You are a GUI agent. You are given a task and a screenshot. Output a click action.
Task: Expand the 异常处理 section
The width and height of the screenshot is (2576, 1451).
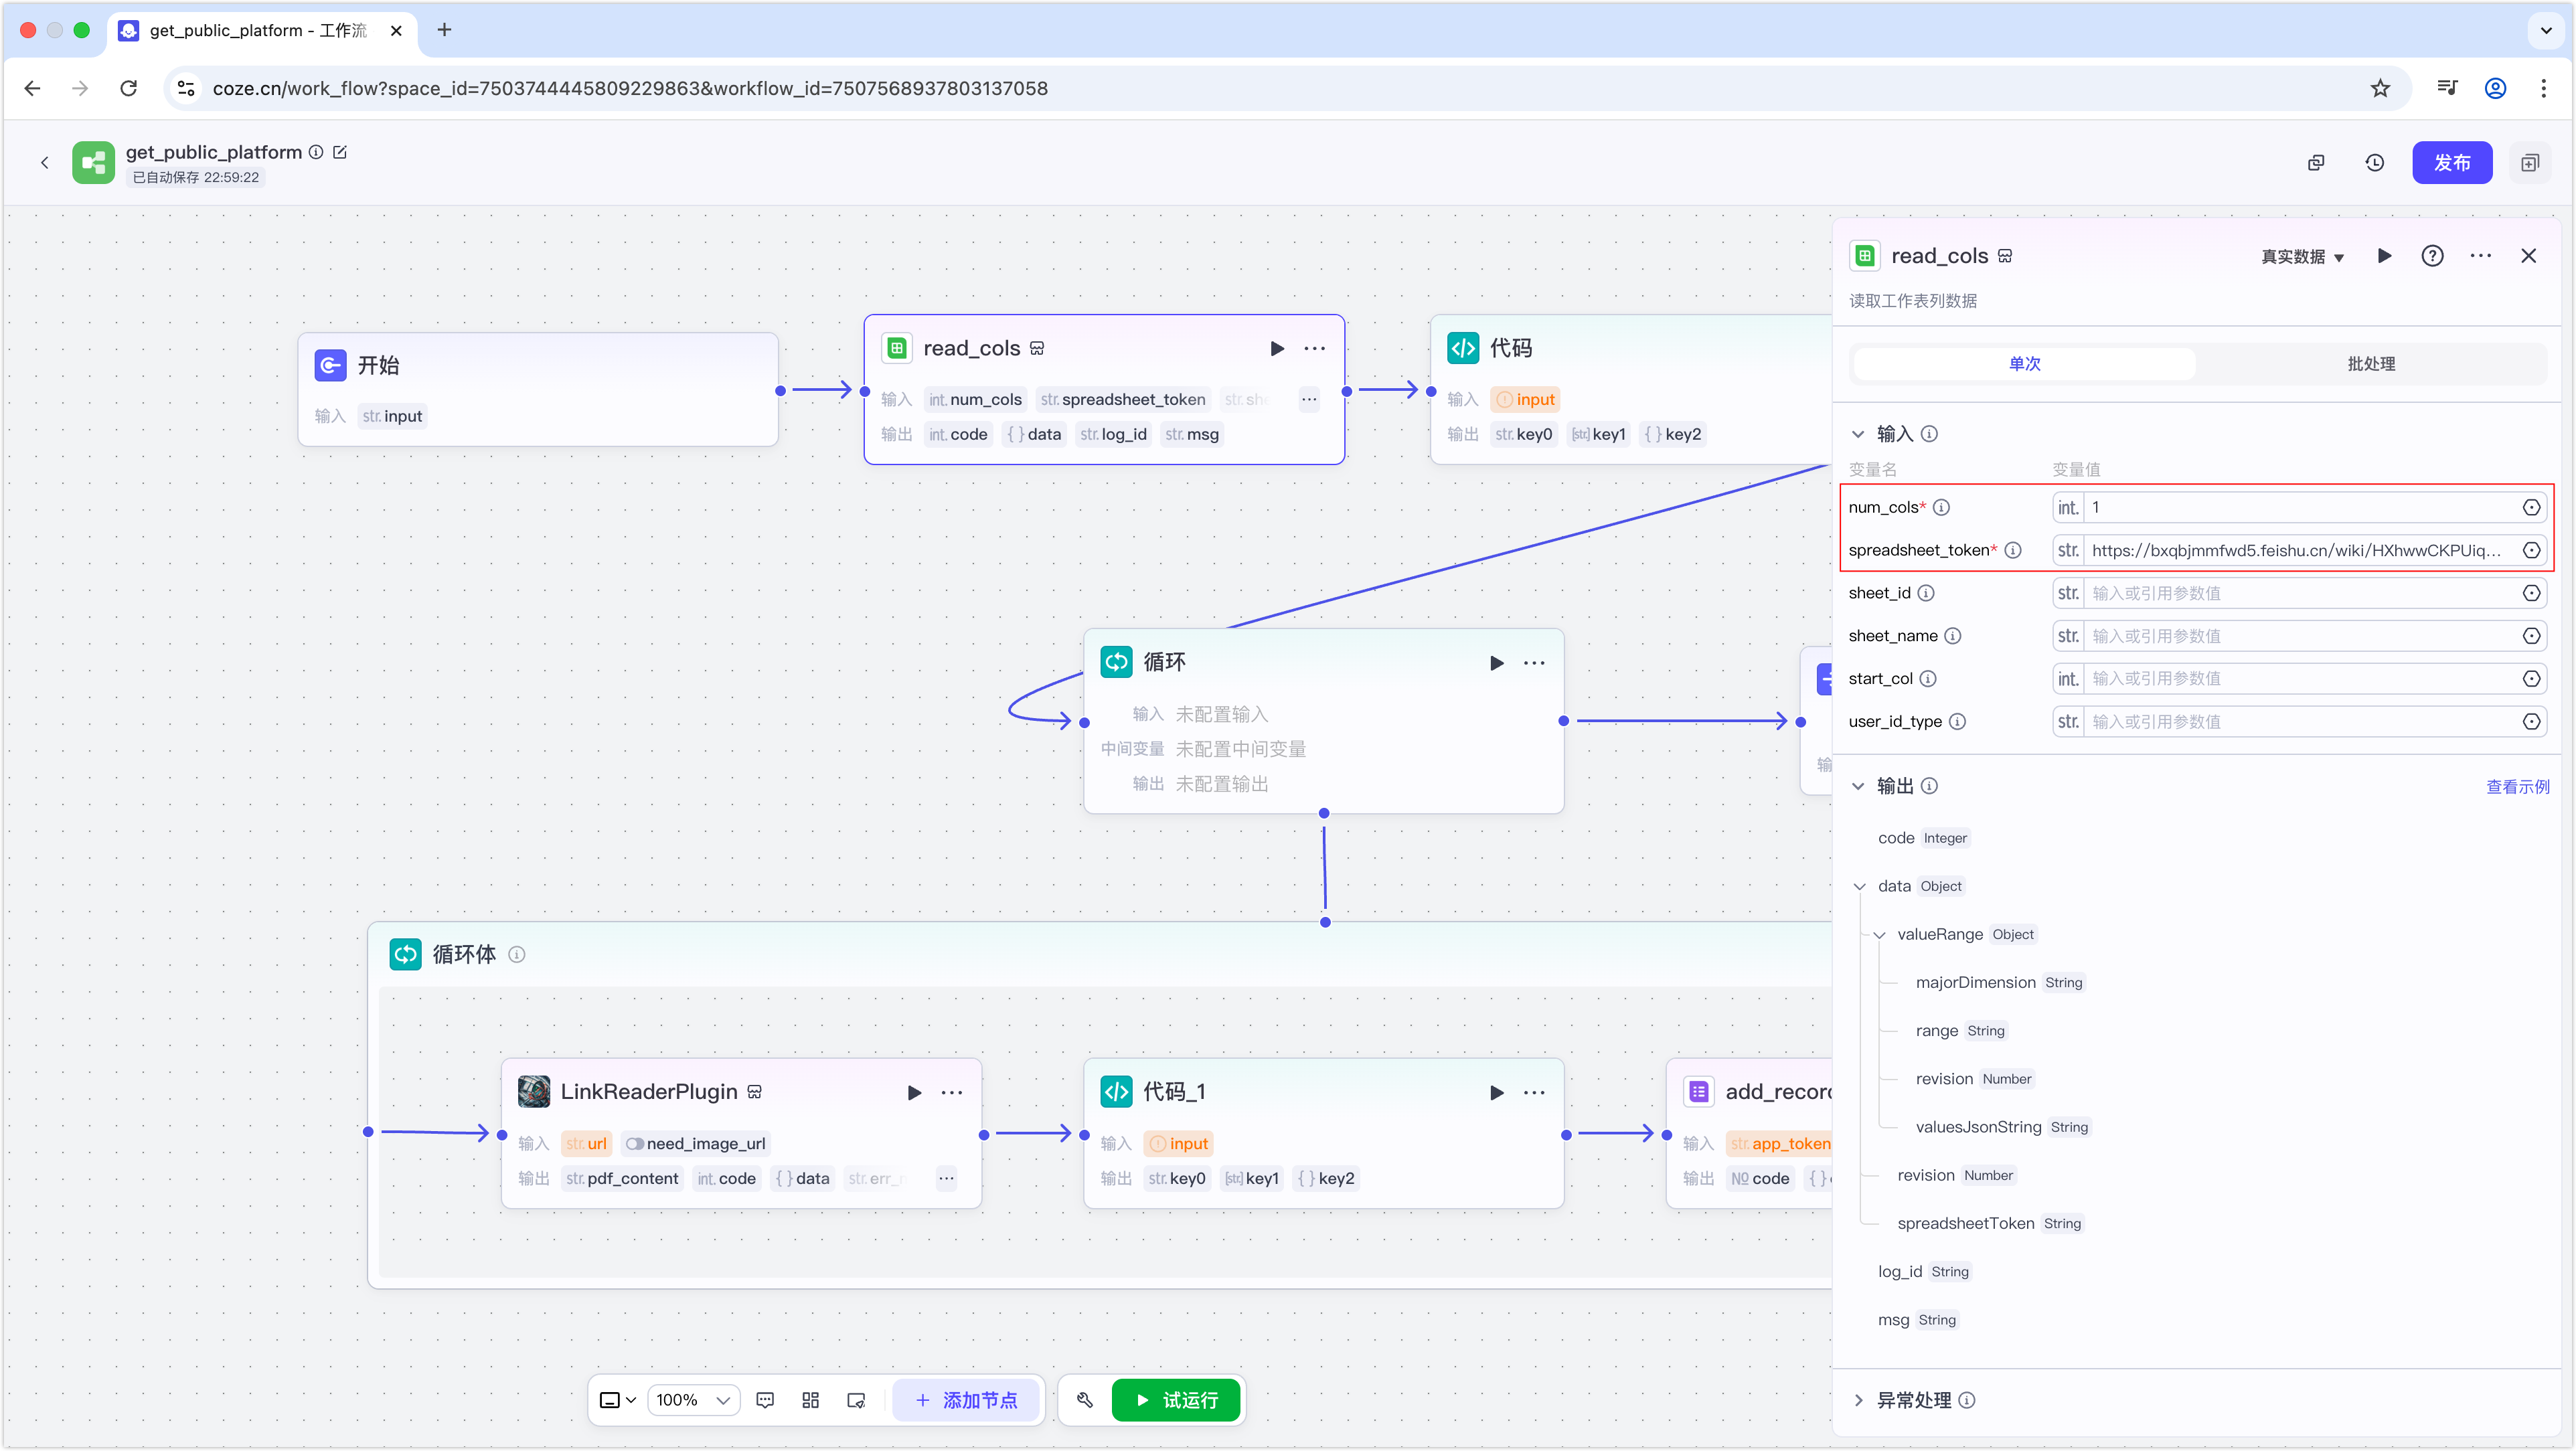pos(1859,1400)
